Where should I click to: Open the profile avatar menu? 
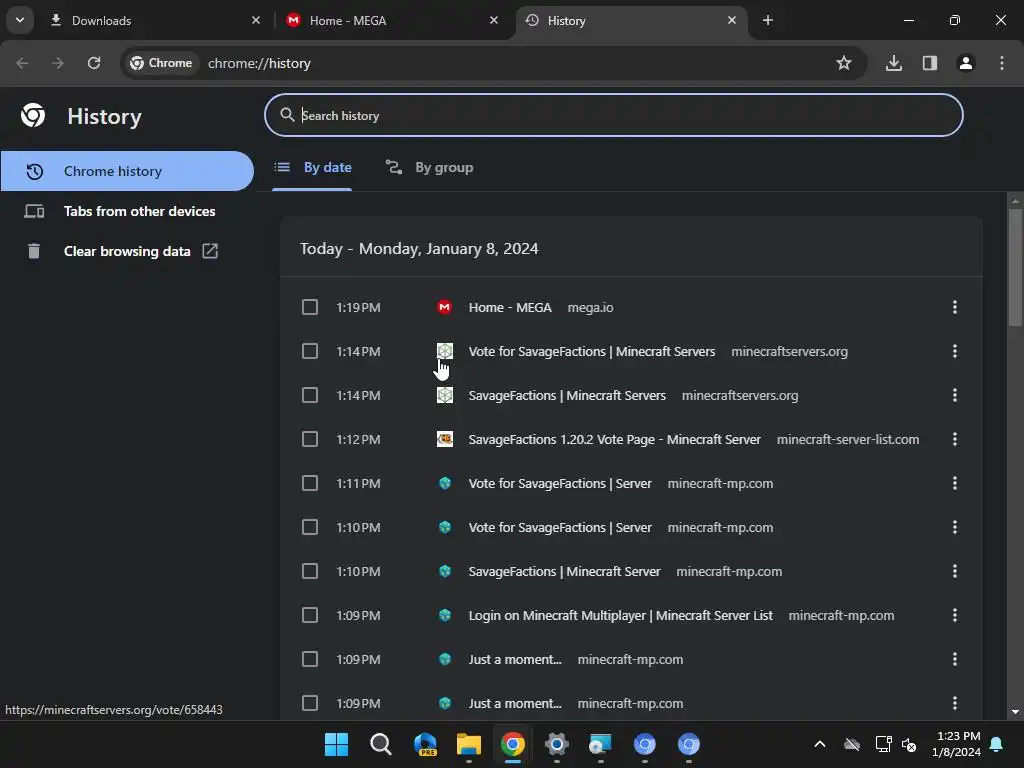coord(966,63)
